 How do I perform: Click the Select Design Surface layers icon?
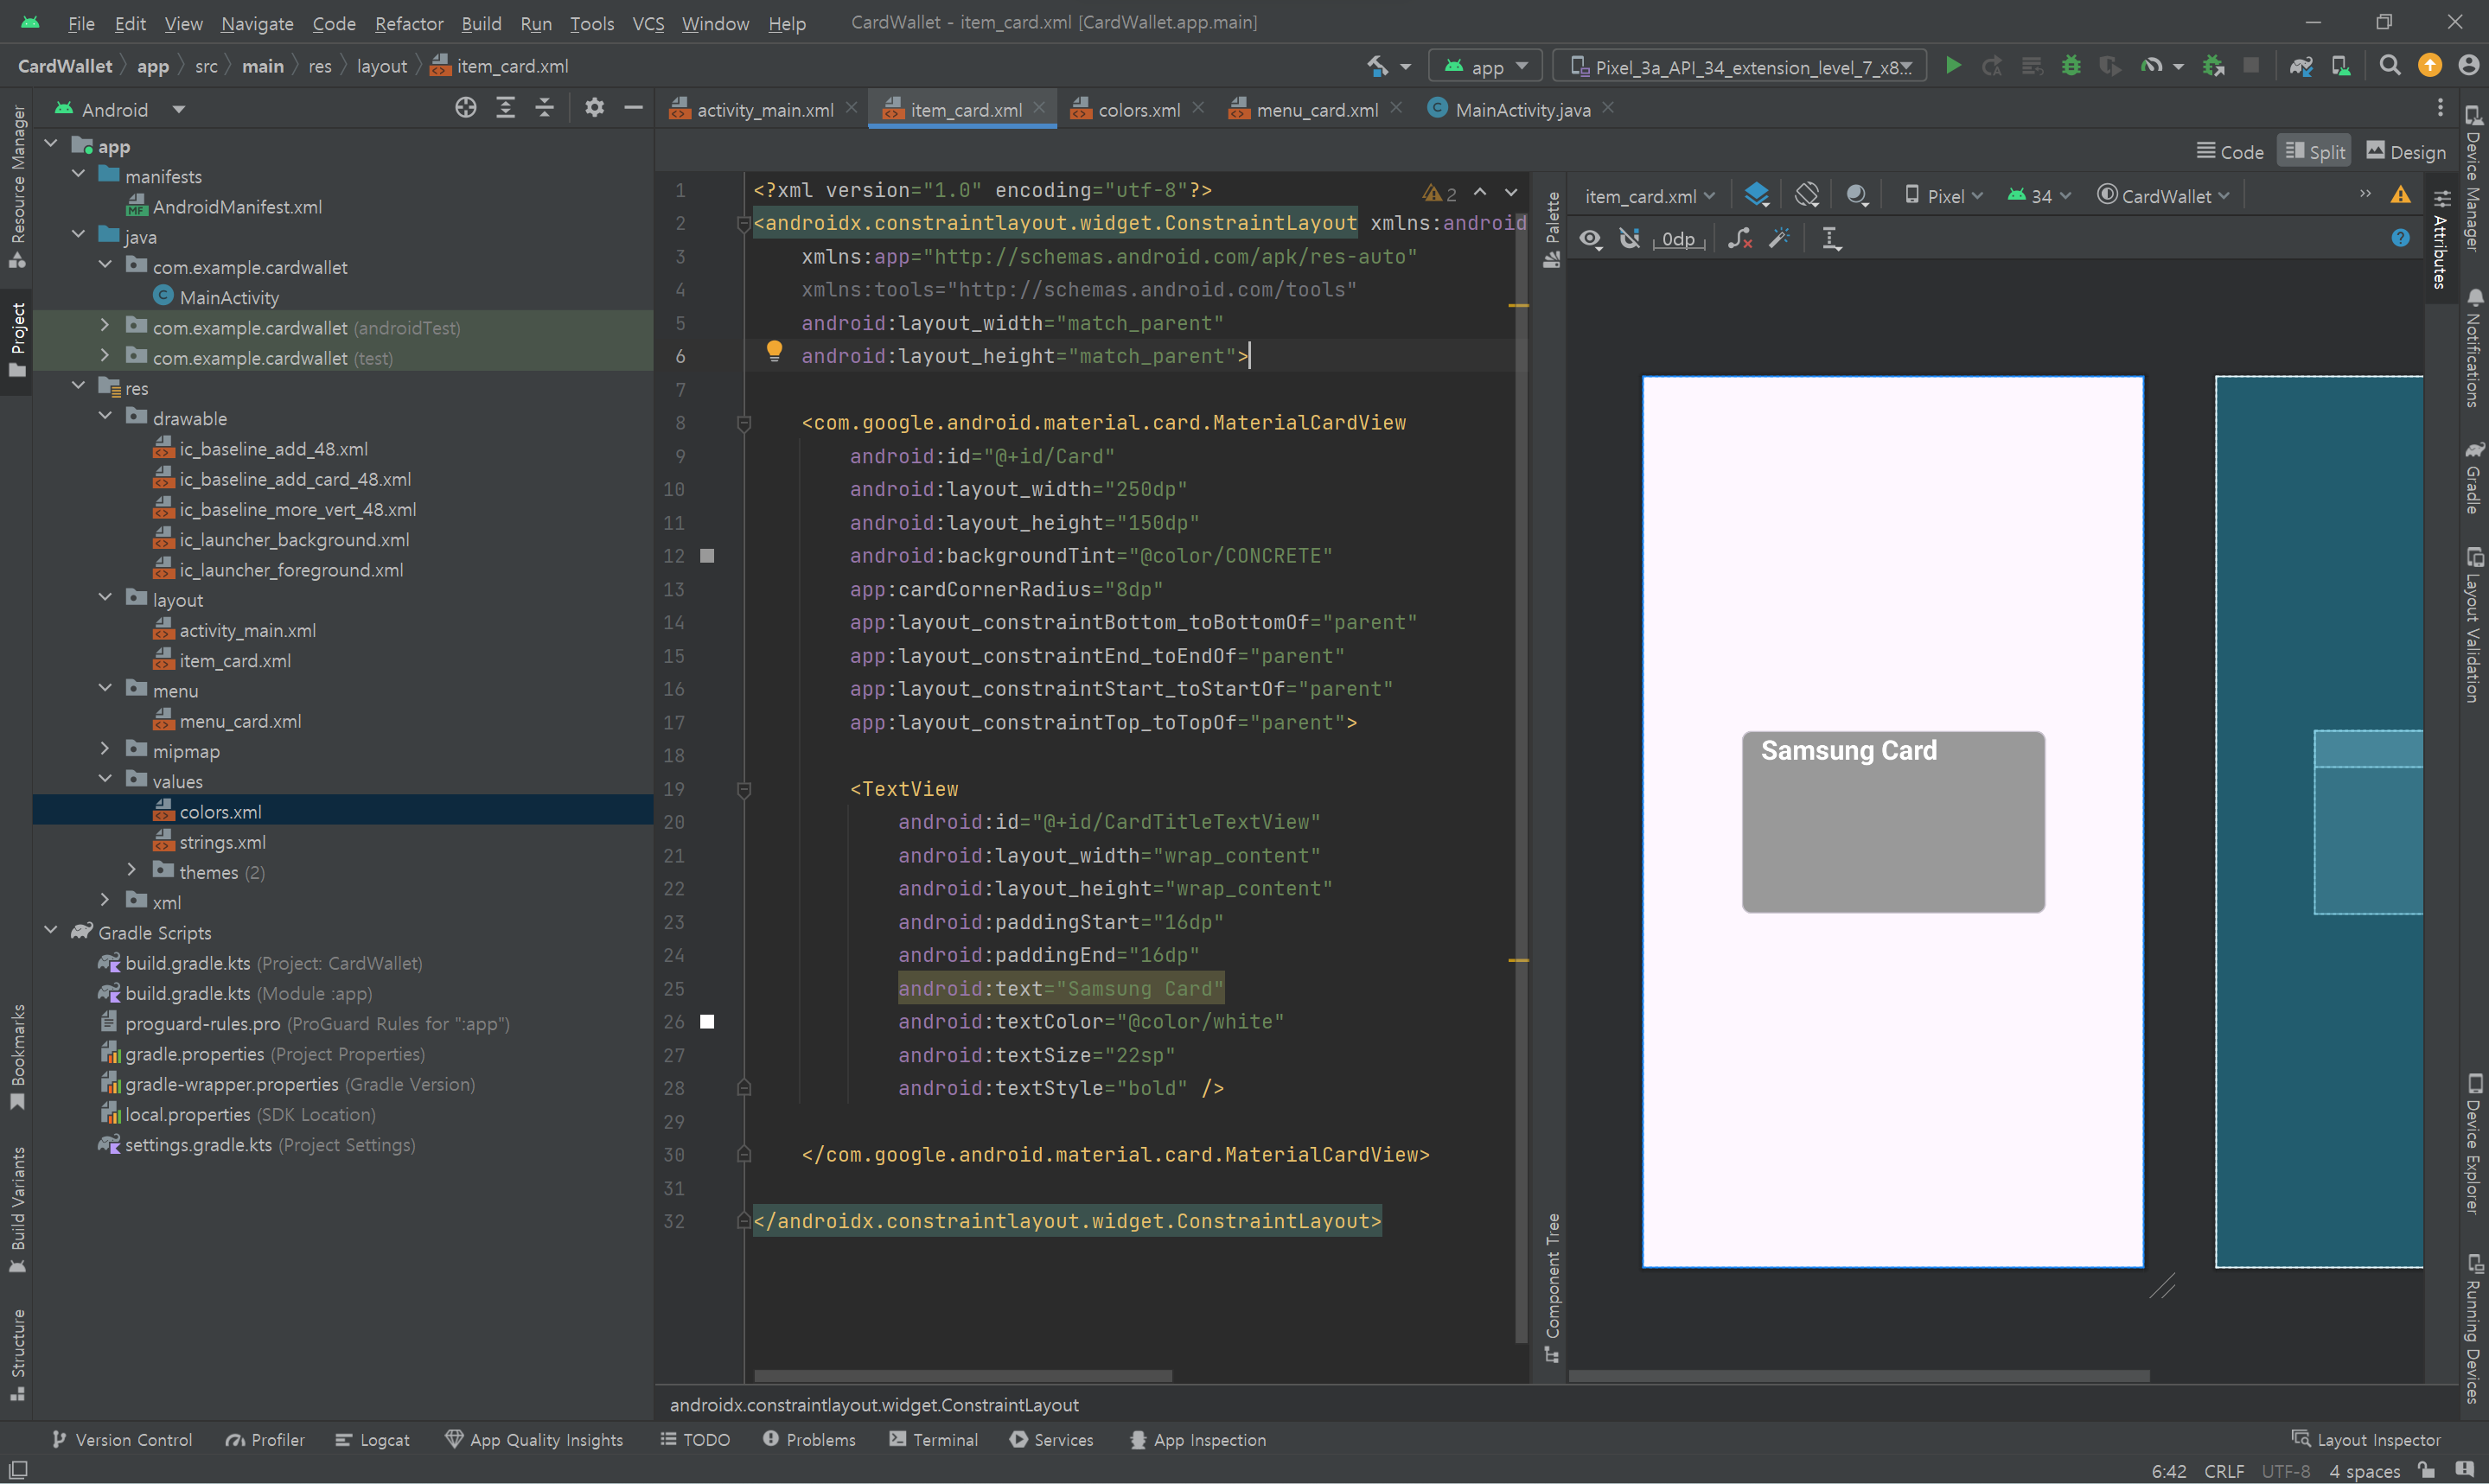tap(1756, 195)
